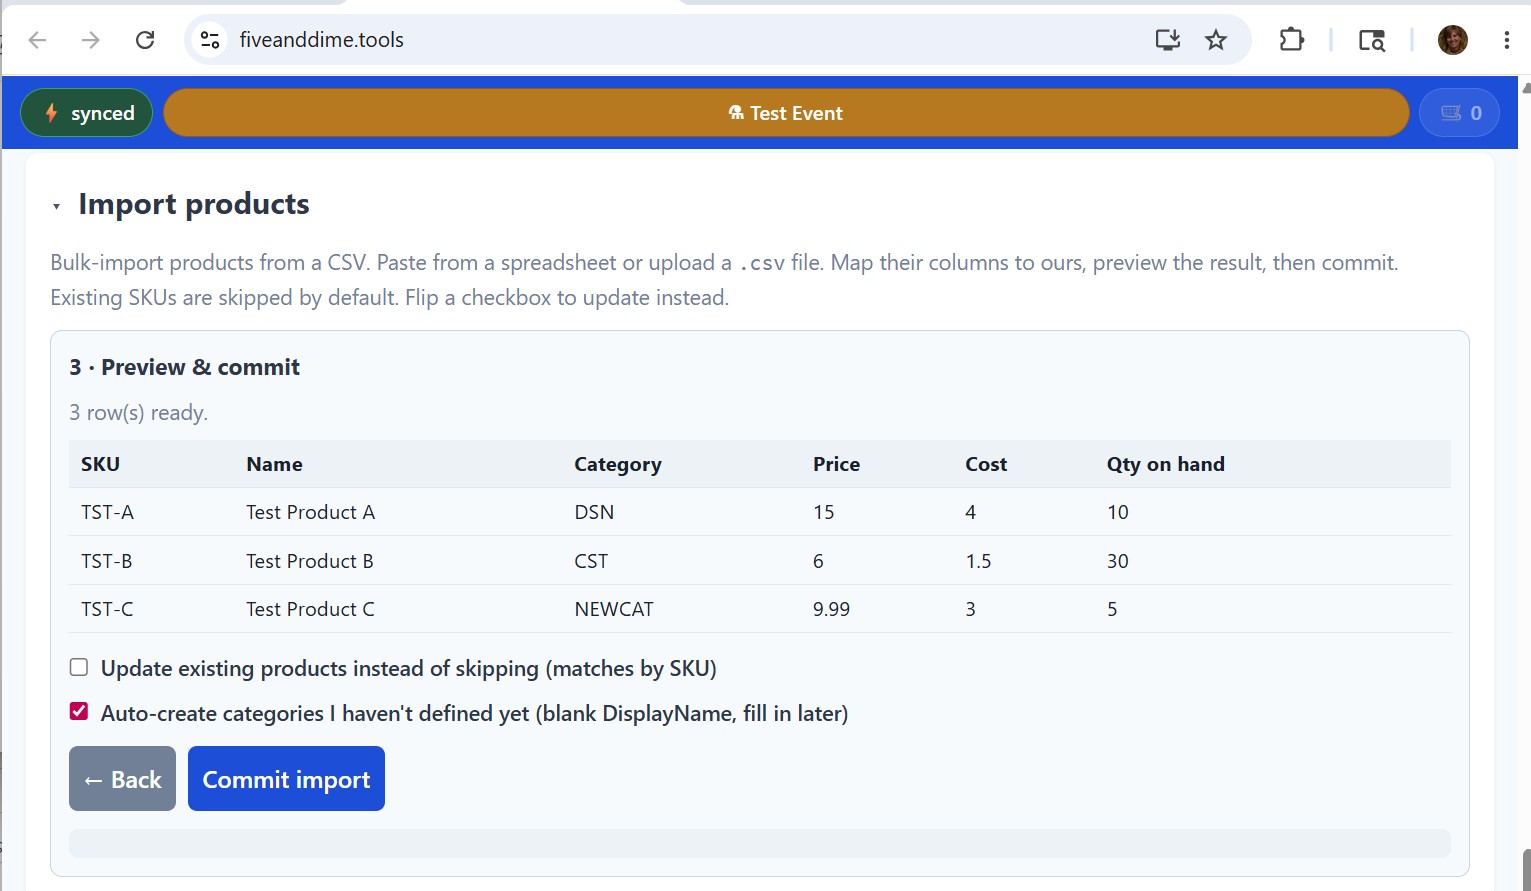Bookmark this page with the star
The image size is (1531, 891).
tap(1216, 40)
